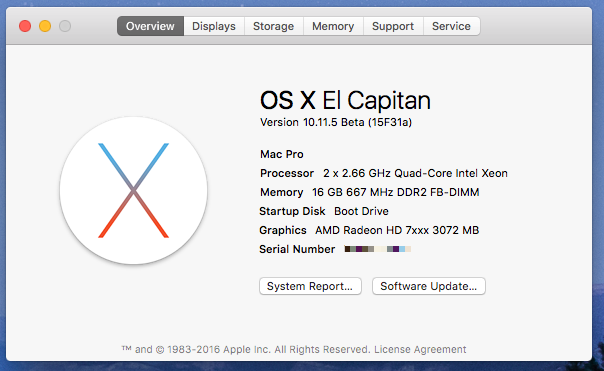
Task: Click the Boot Drive startup disk value
Action: [x=361, y=211]
